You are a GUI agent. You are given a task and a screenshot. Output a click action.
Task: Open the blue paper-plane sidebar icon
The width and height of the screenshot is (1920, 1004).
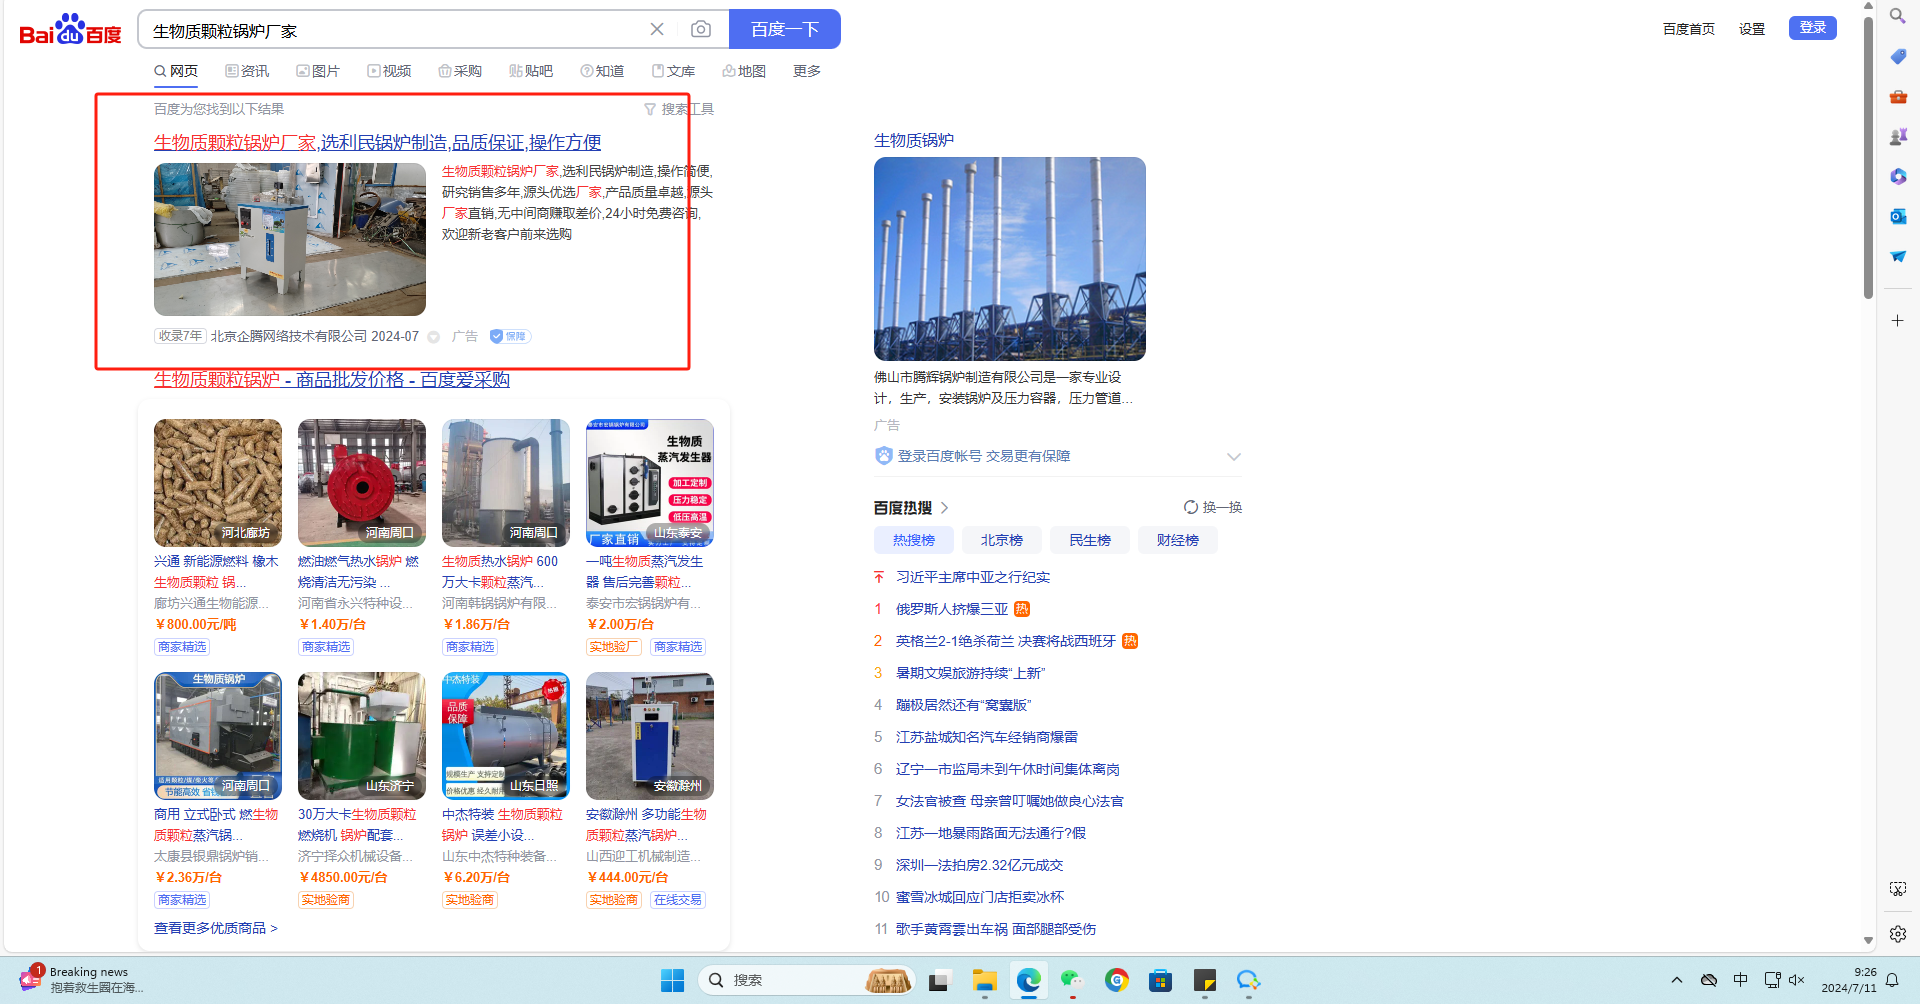click(x=1897, y=256)
